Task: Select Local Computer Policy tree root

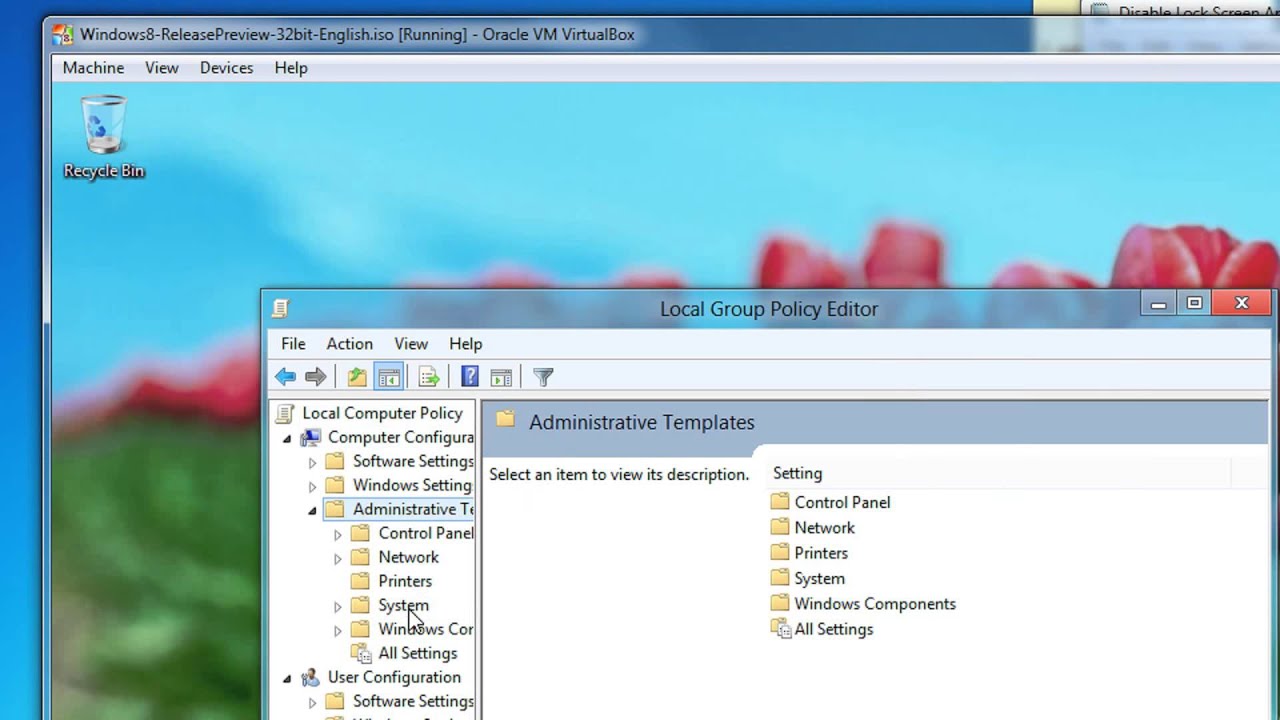Action: [382, 413]
